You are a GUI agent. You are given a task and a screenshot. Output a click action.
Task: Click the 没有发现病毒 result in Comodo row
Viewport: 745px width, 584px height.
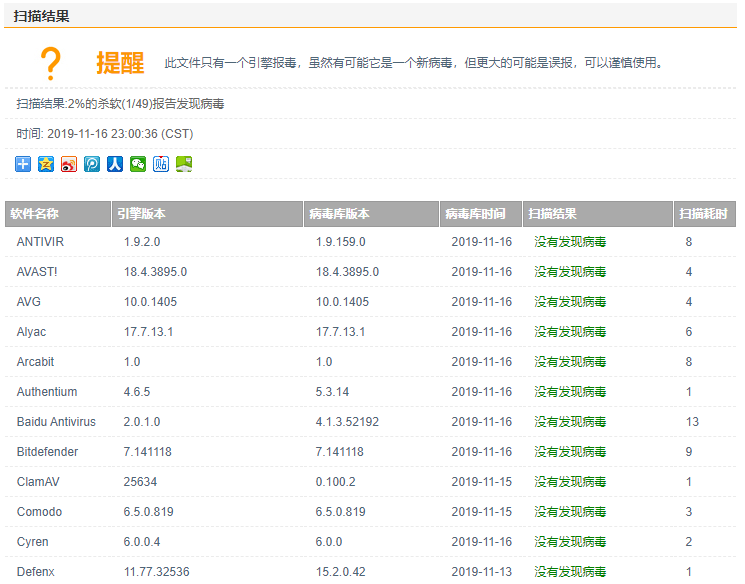point(570,512)
